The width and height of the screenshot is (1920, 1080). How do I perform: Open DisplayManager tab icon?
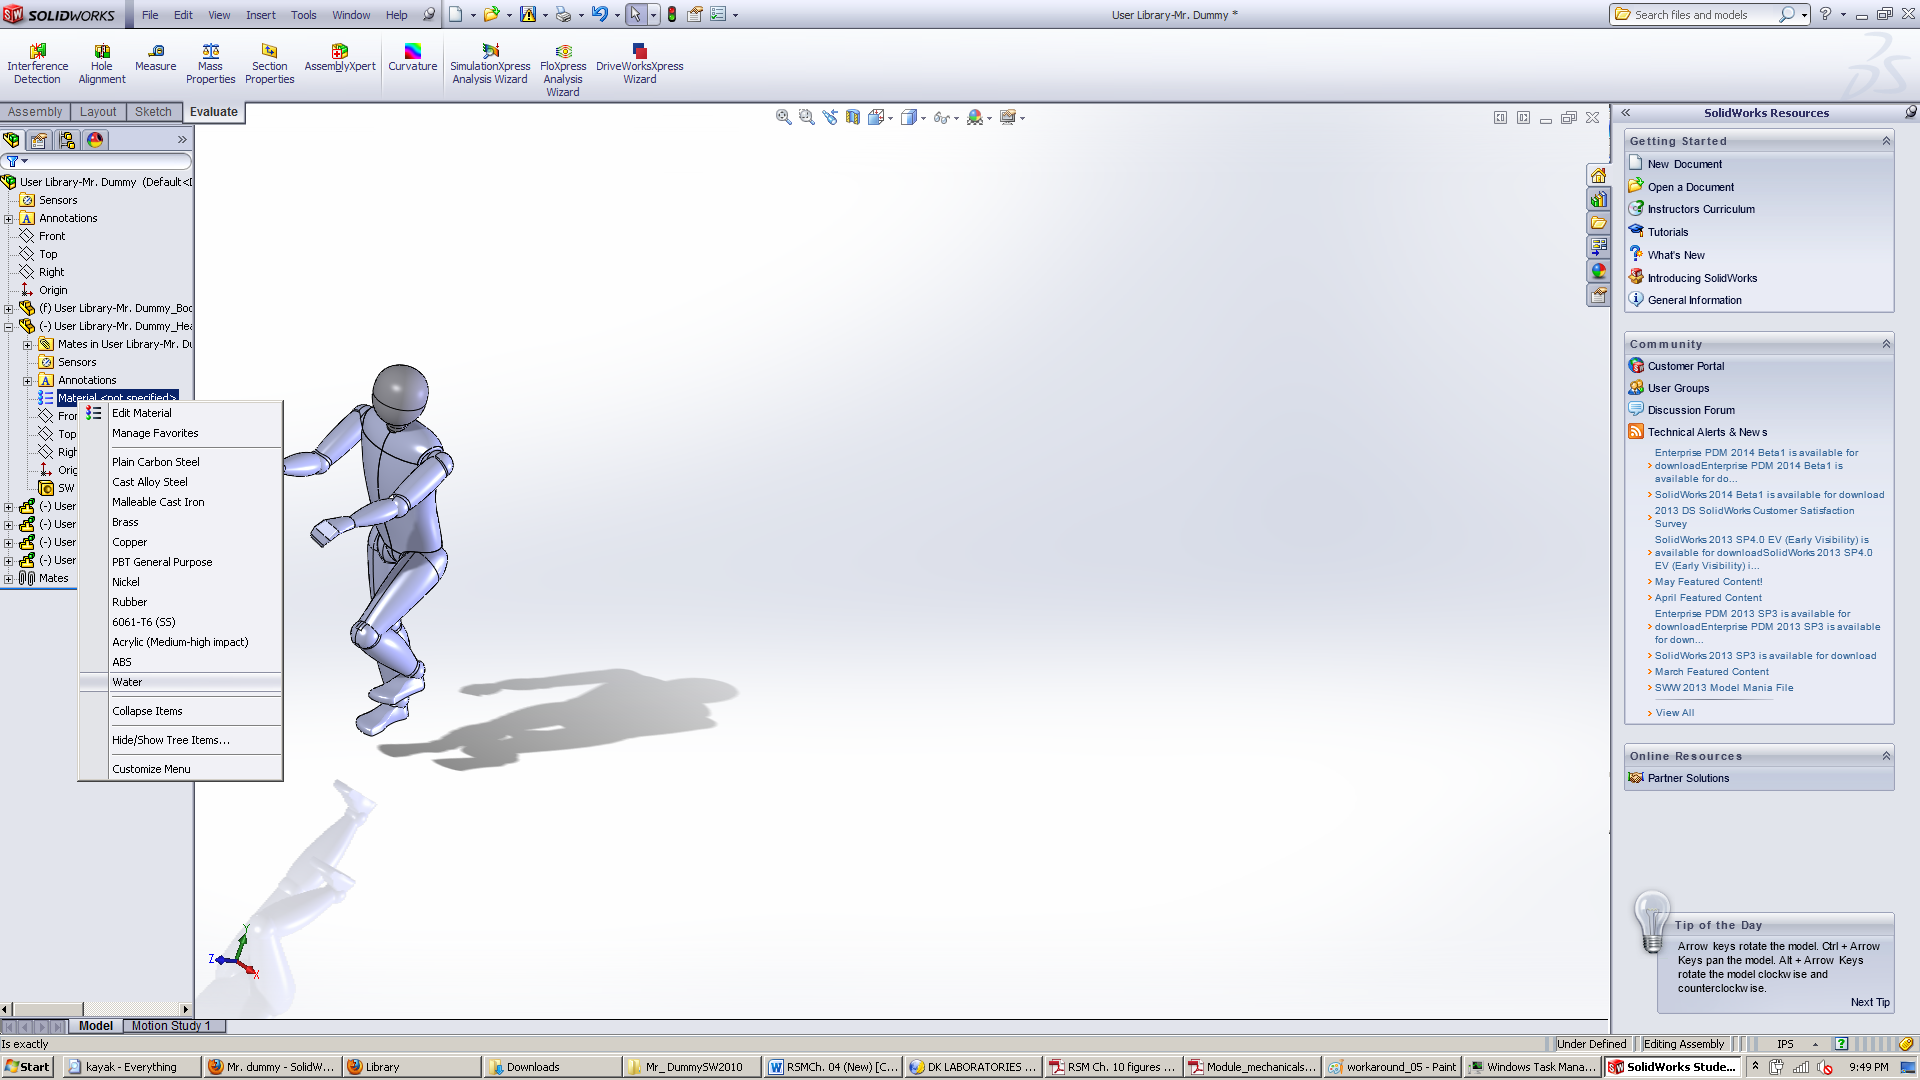95,140
